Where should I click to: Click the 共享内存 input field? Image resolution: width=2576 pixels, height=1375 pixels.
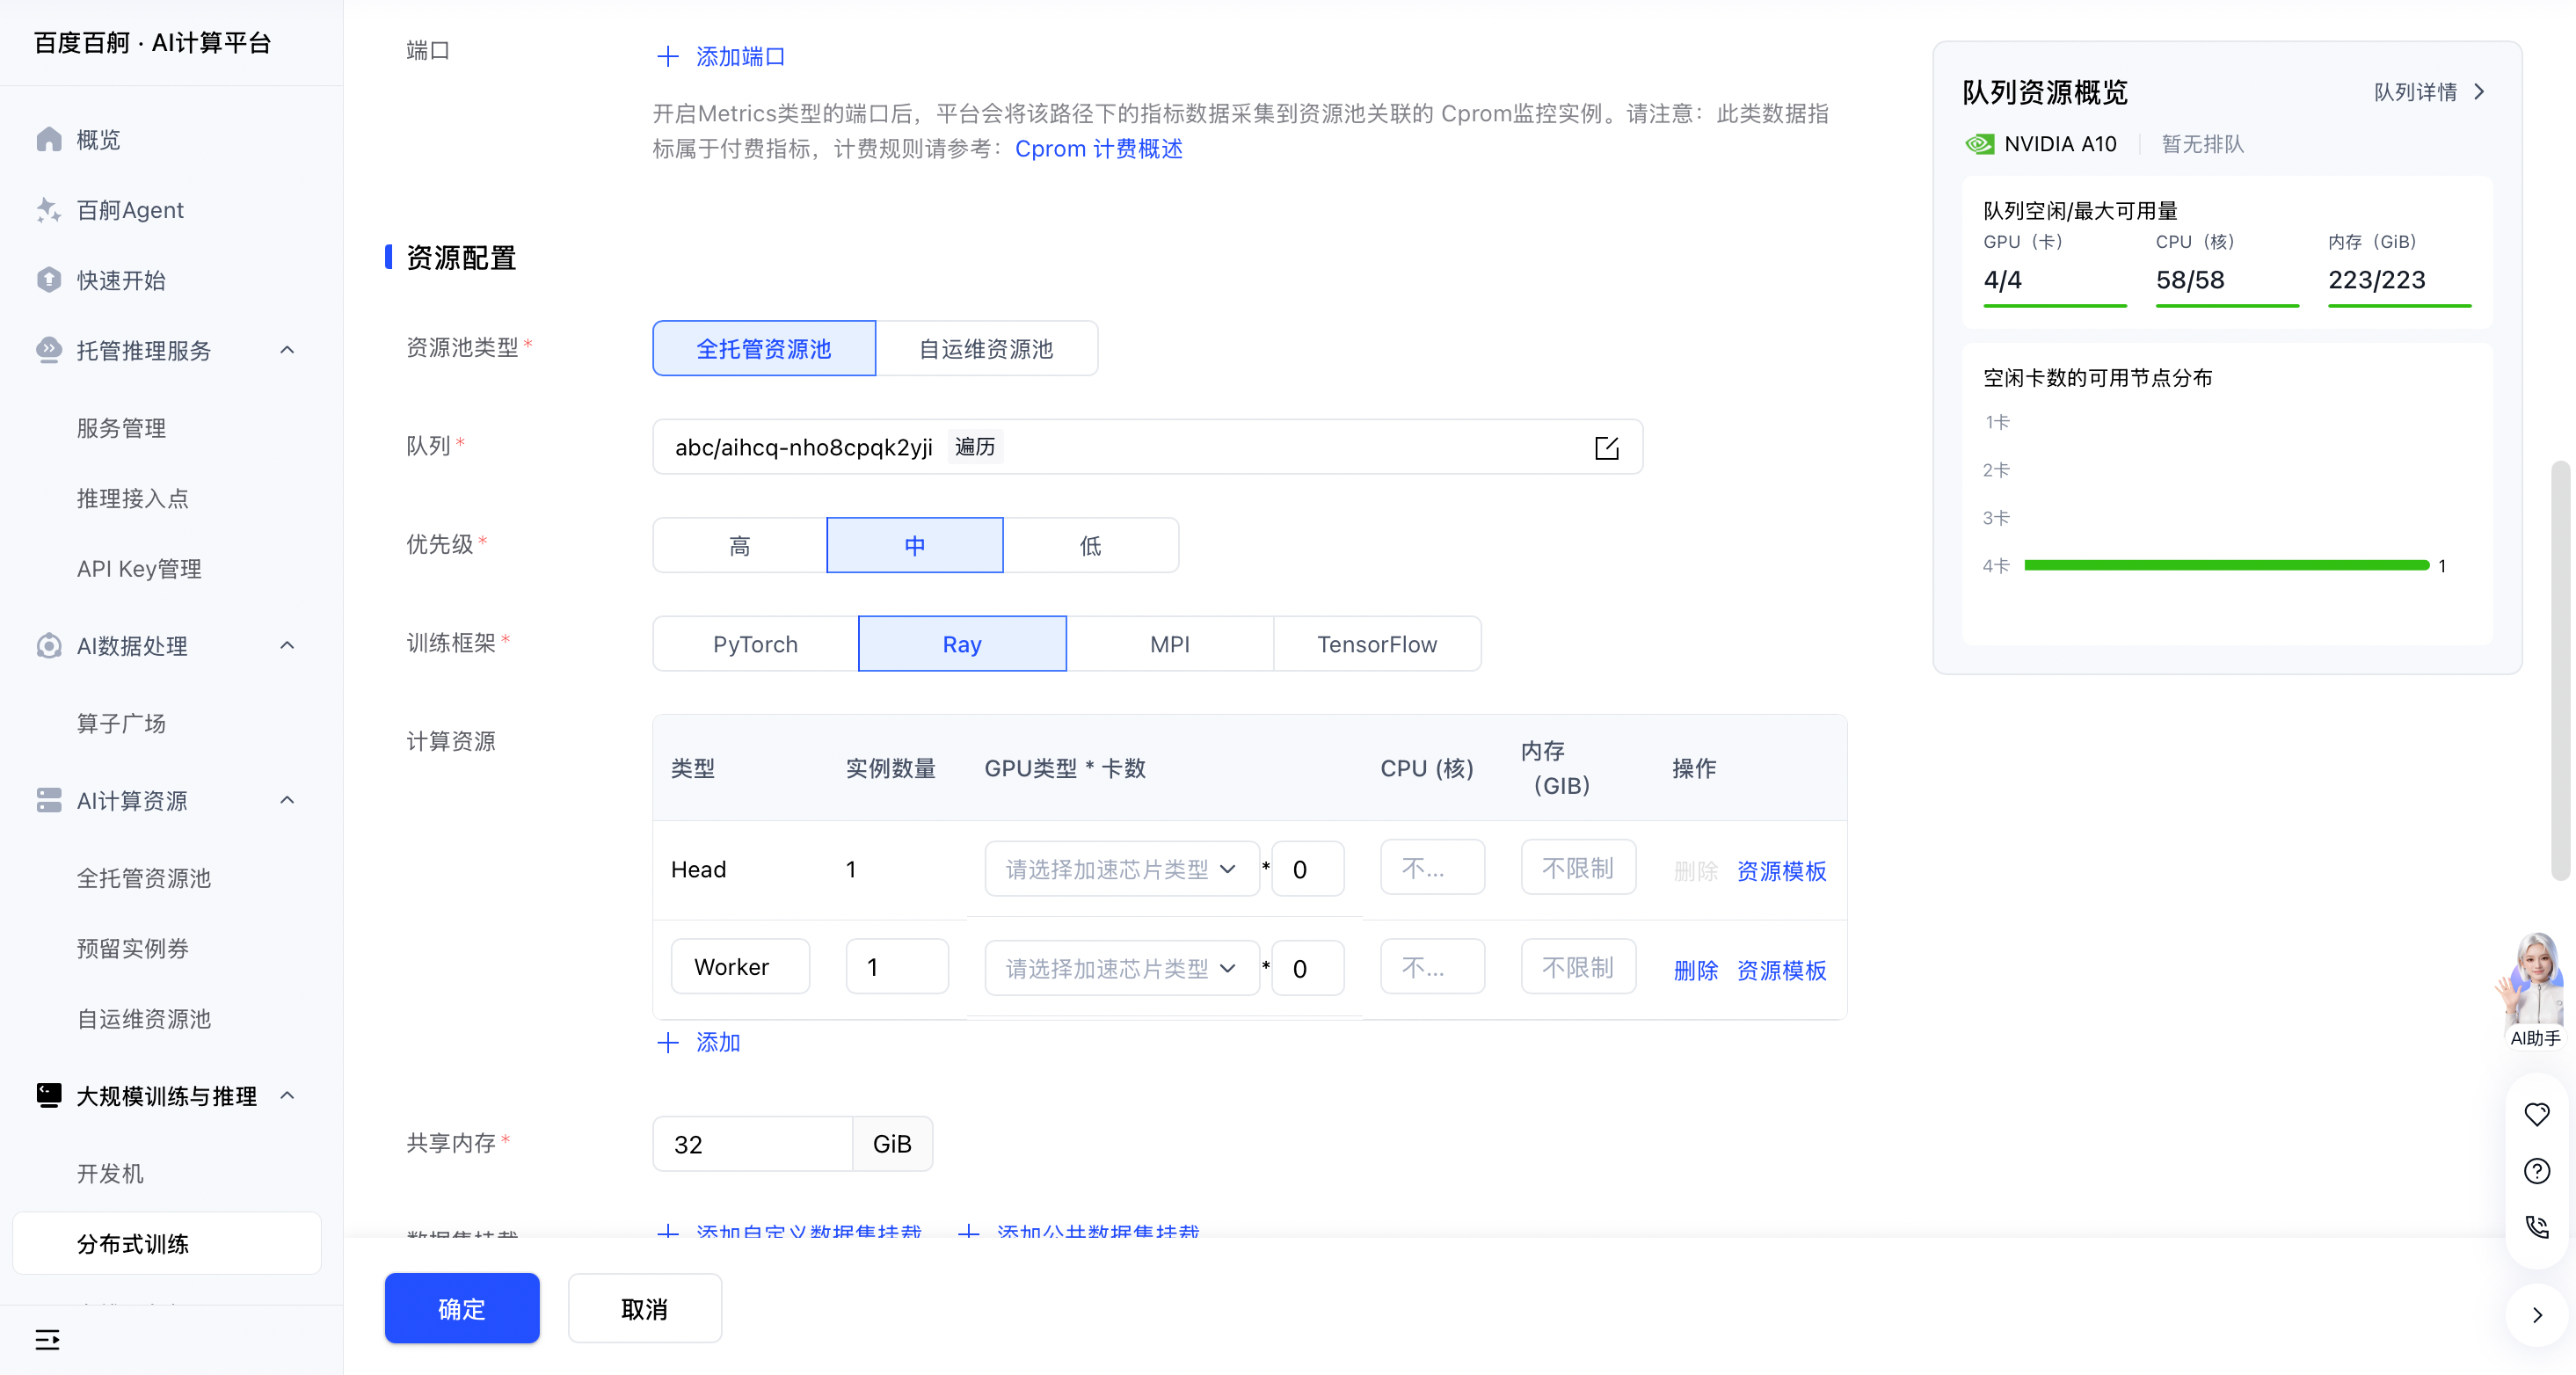[x=752, y=1143]
